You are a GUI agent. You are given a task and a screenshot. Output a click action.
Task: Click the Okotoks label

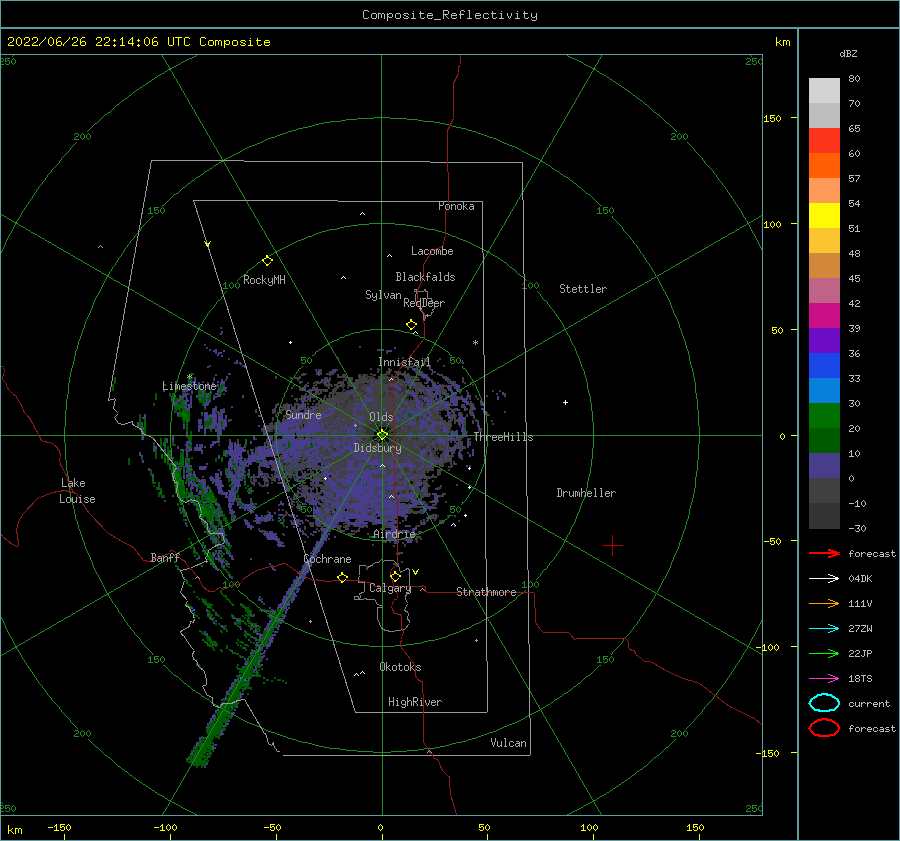(400, 667)
